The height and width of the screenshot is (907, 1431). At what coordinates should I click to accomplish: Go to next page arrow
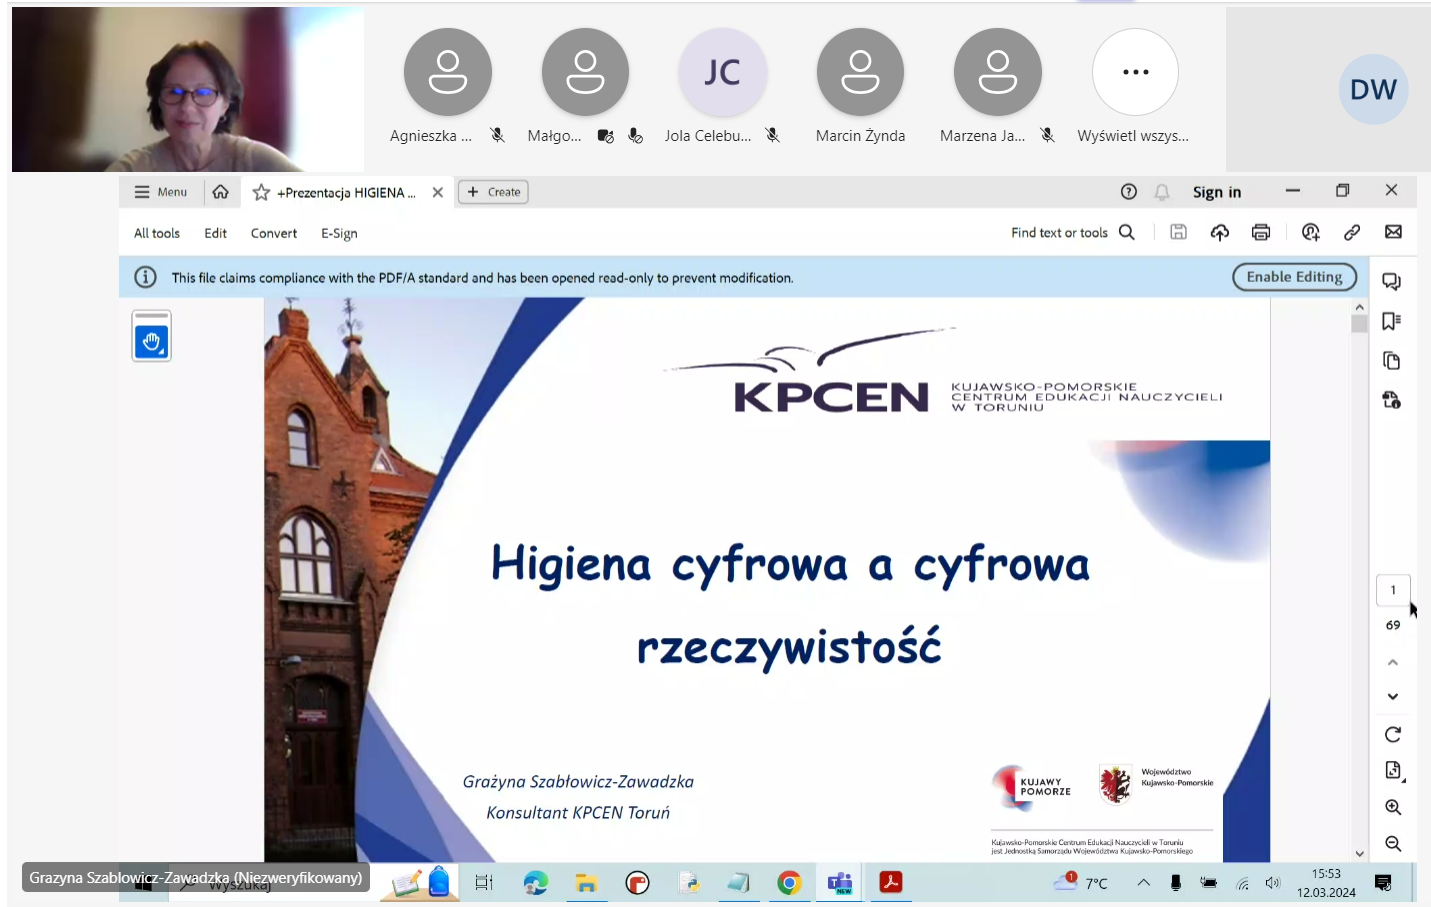1393,696
